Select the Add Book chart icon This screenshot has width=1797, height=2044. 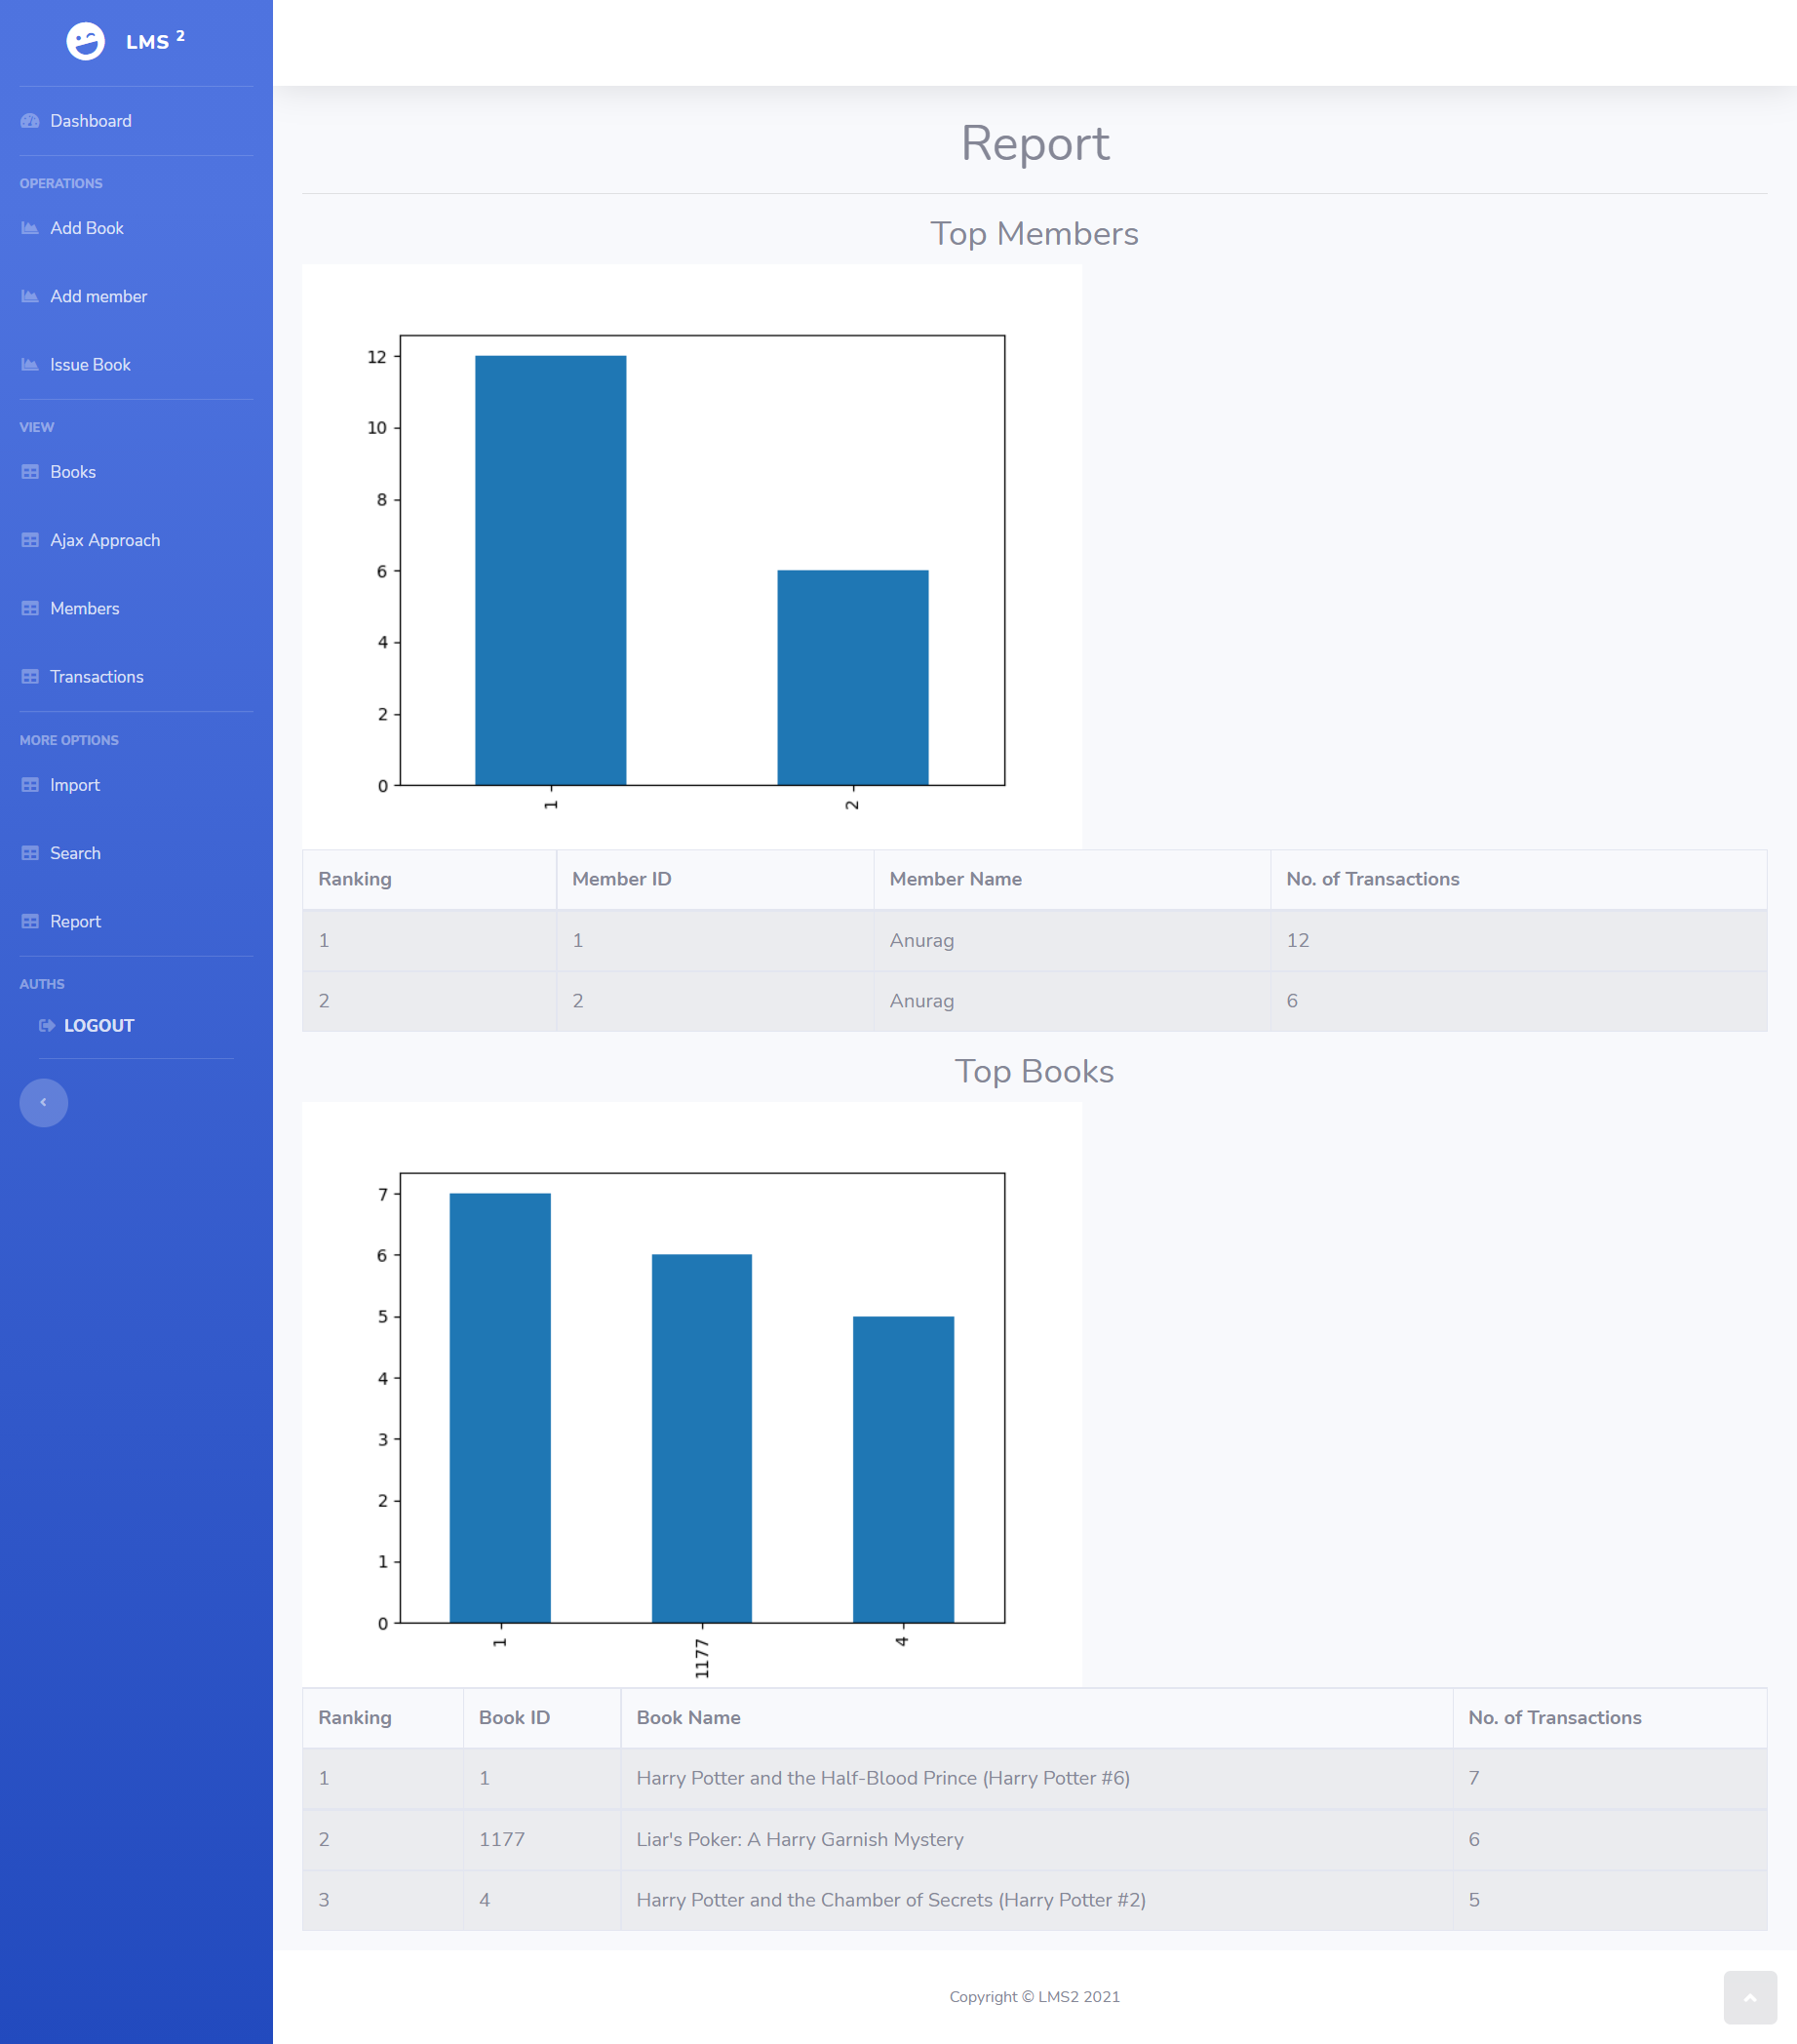[x=30, y=228]
